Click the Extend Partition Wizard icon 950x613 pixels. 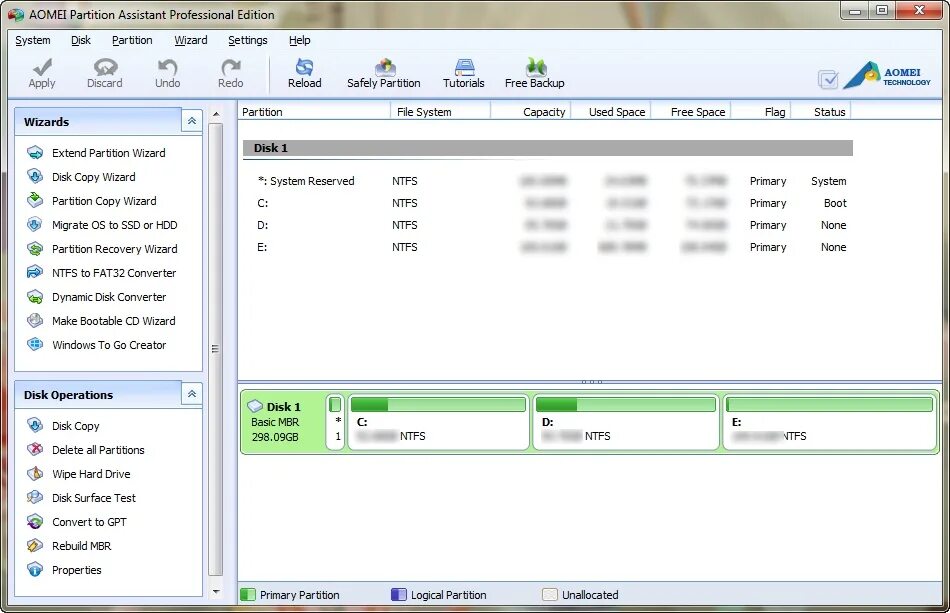coord(35,153)
